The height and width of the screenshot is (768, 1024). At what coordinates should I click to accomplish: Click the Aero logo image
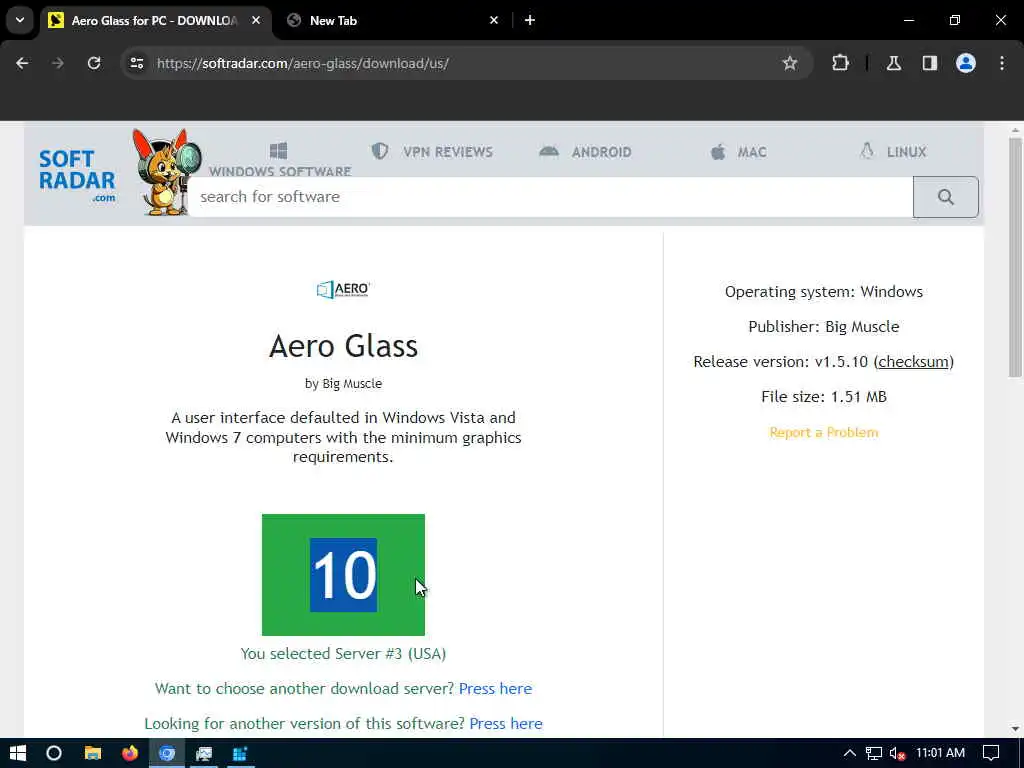point(344,289)
